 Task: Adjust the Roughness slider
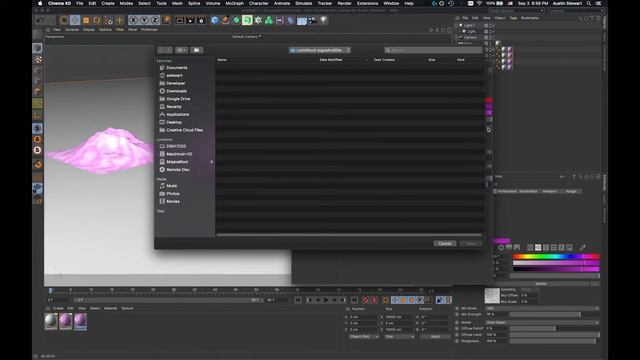(x=554, y=341)
